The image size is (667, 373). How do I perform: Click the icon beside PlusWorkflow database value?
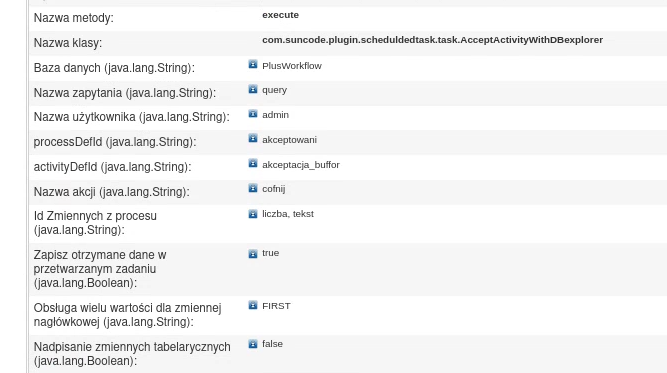(x=253, y=64)
